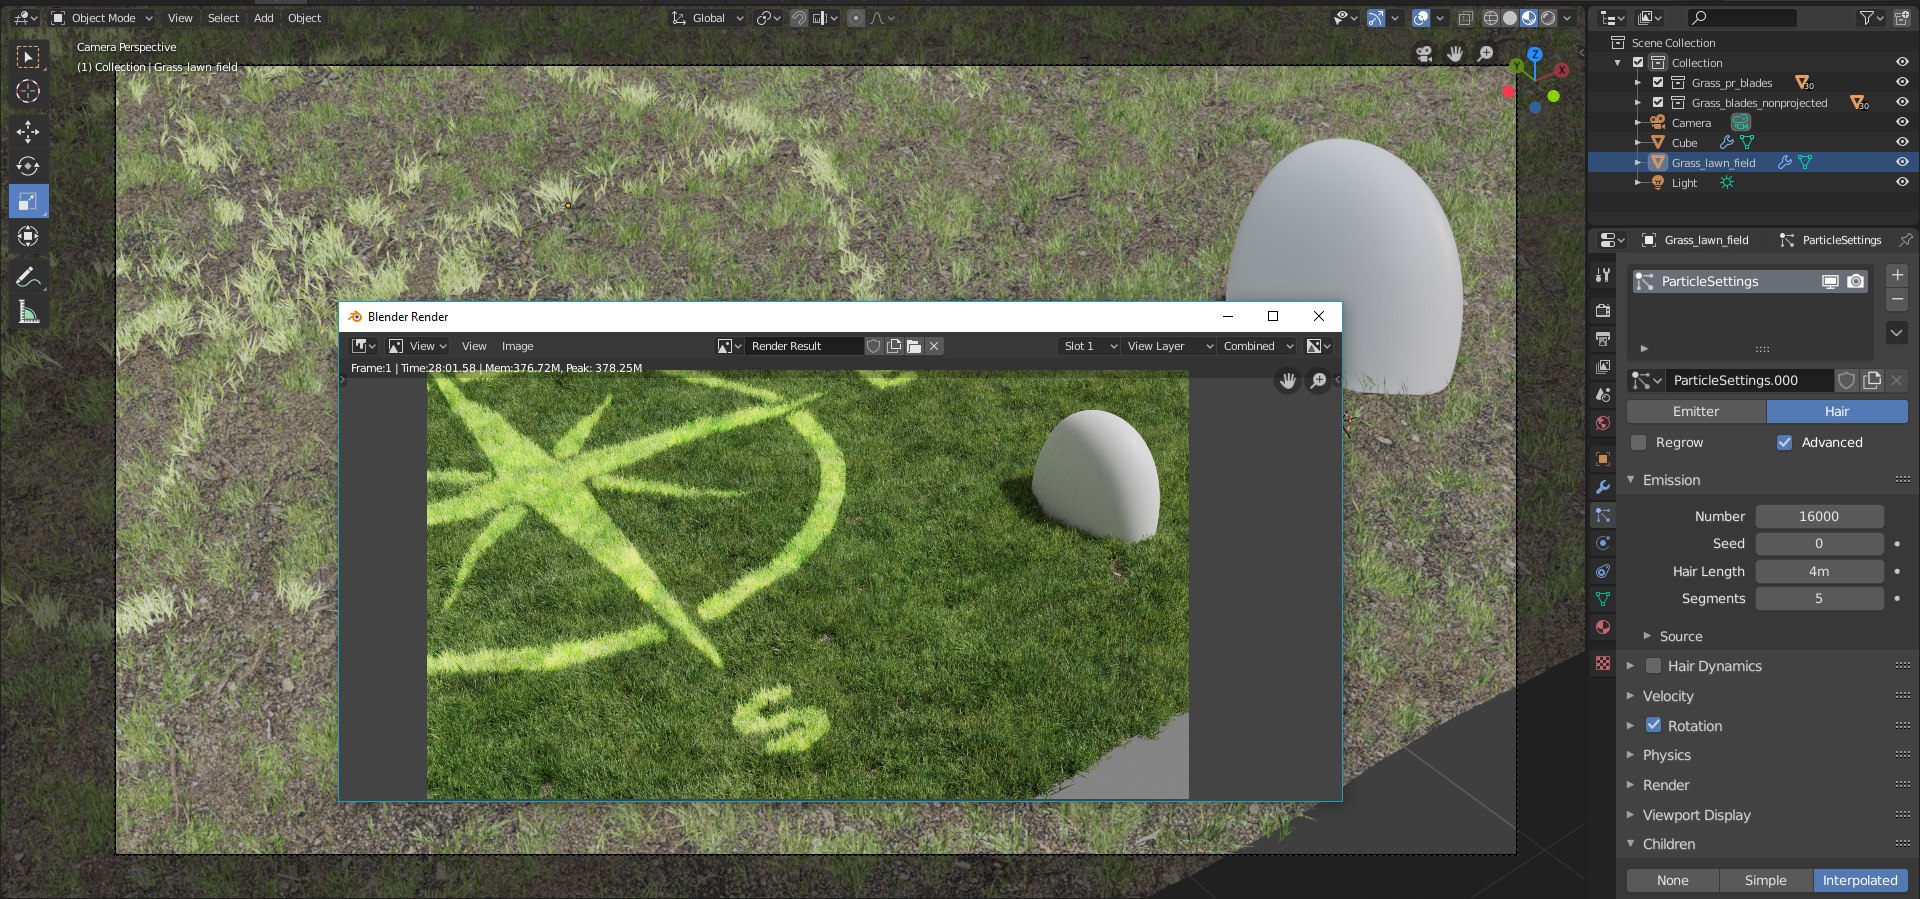Toggle camera view icon in viewport
The height and width of the screenshot is (899, 1920).
[x=1424, y=54]
